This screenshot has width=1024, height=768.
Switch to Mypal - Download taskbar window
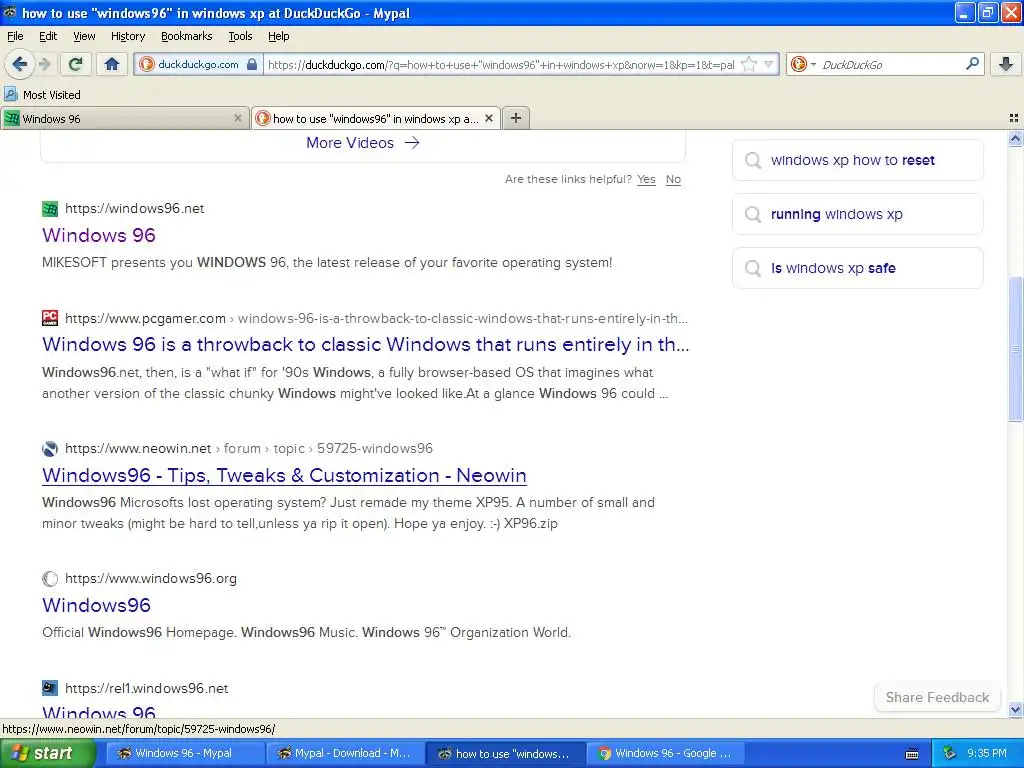[344, 753]
